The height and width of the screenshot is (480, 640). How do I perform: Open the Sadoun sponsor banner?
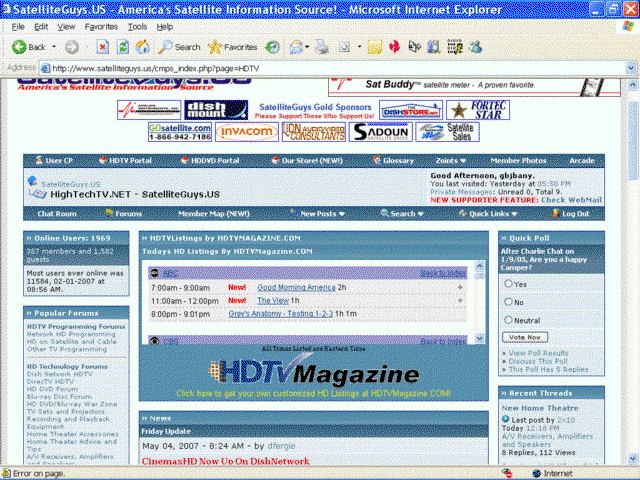[x=381, y=132]
